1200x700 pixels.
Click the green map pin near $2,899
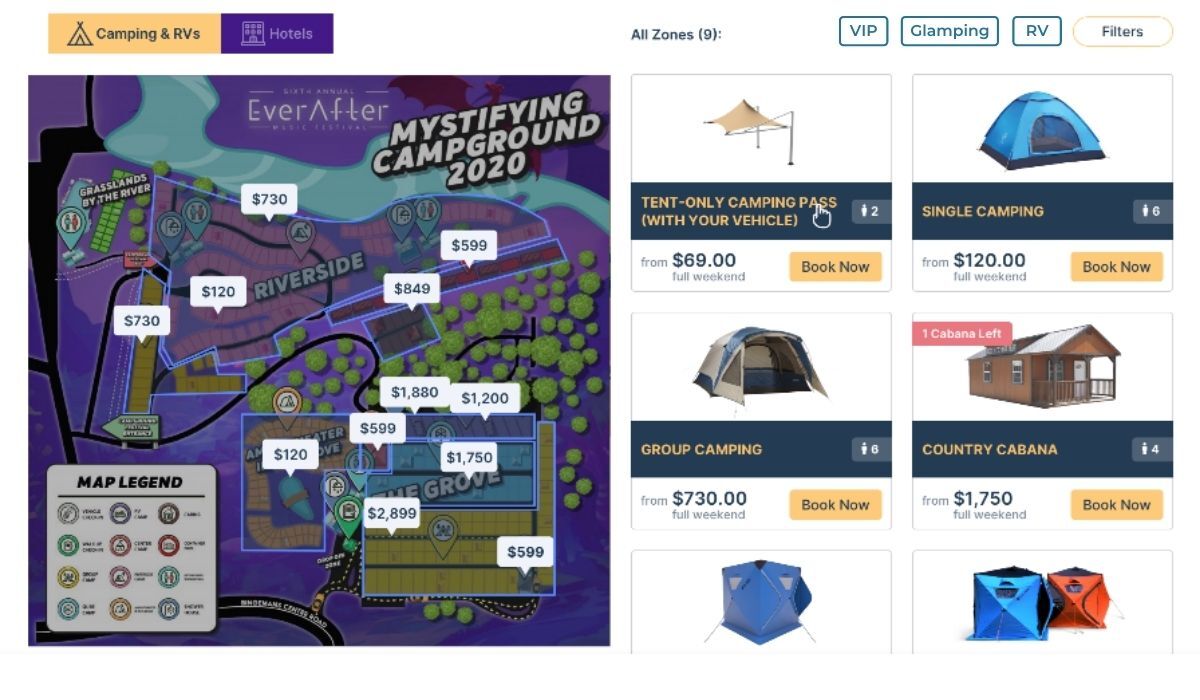[348, 516]
